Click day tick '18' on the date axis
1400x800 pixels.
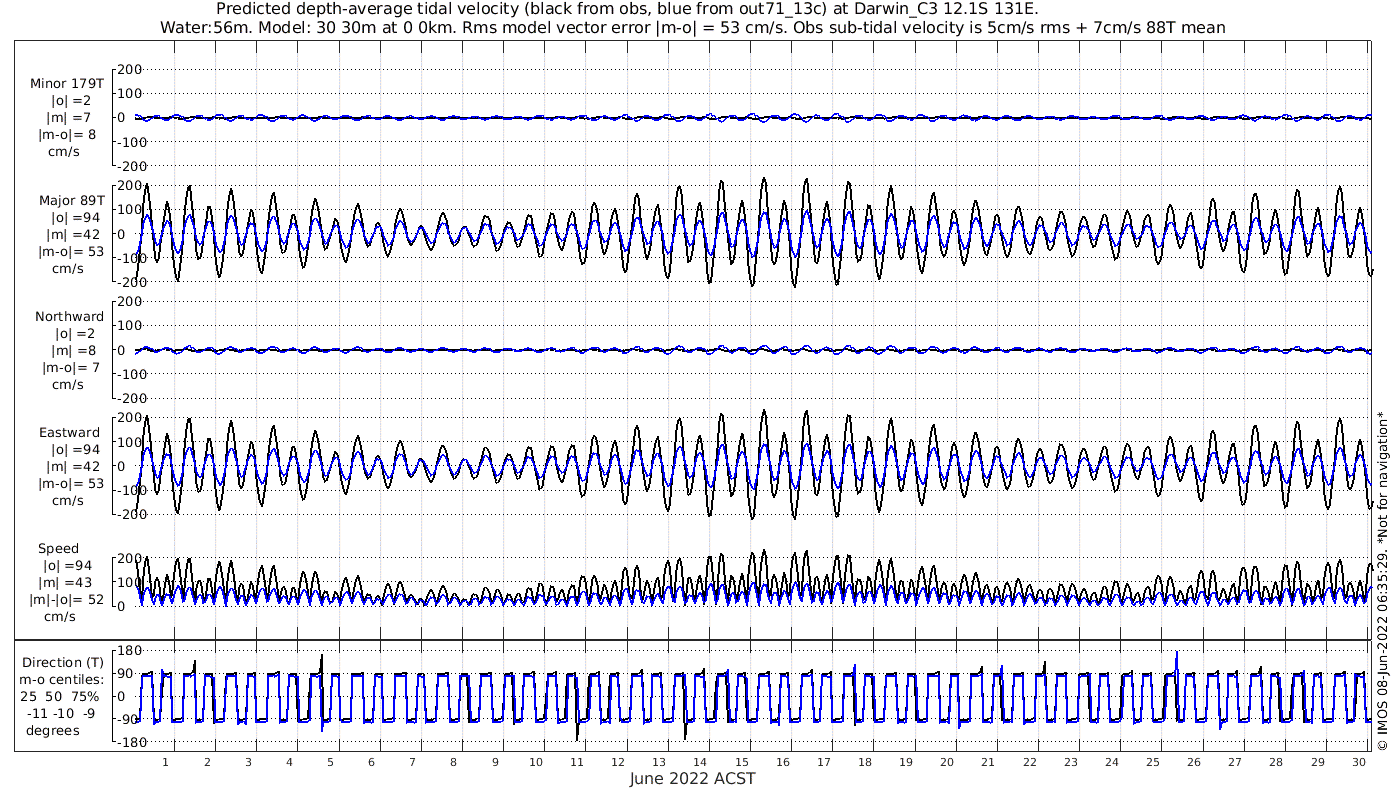coord(864,762)
